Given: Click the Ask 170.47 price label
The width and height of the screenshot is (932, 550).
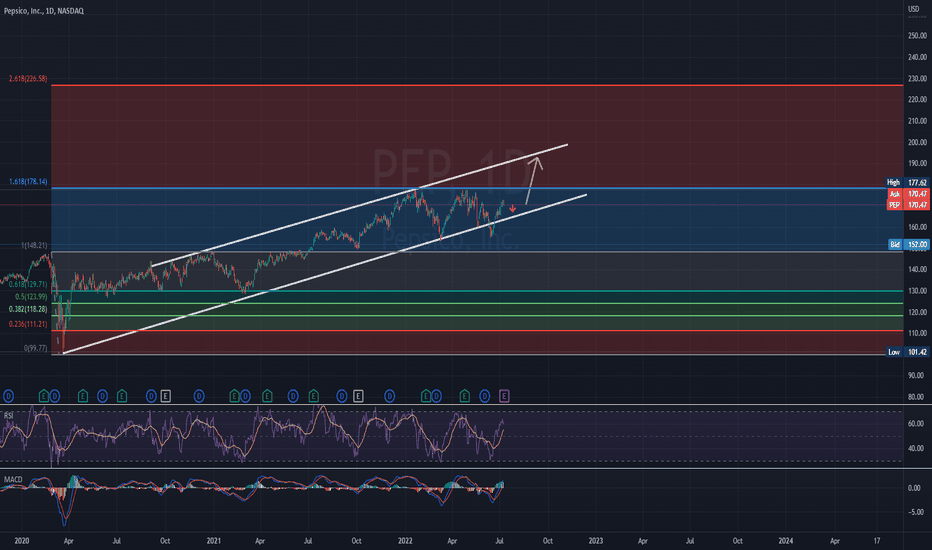Looking at the screenshot, I should (908, 194).
